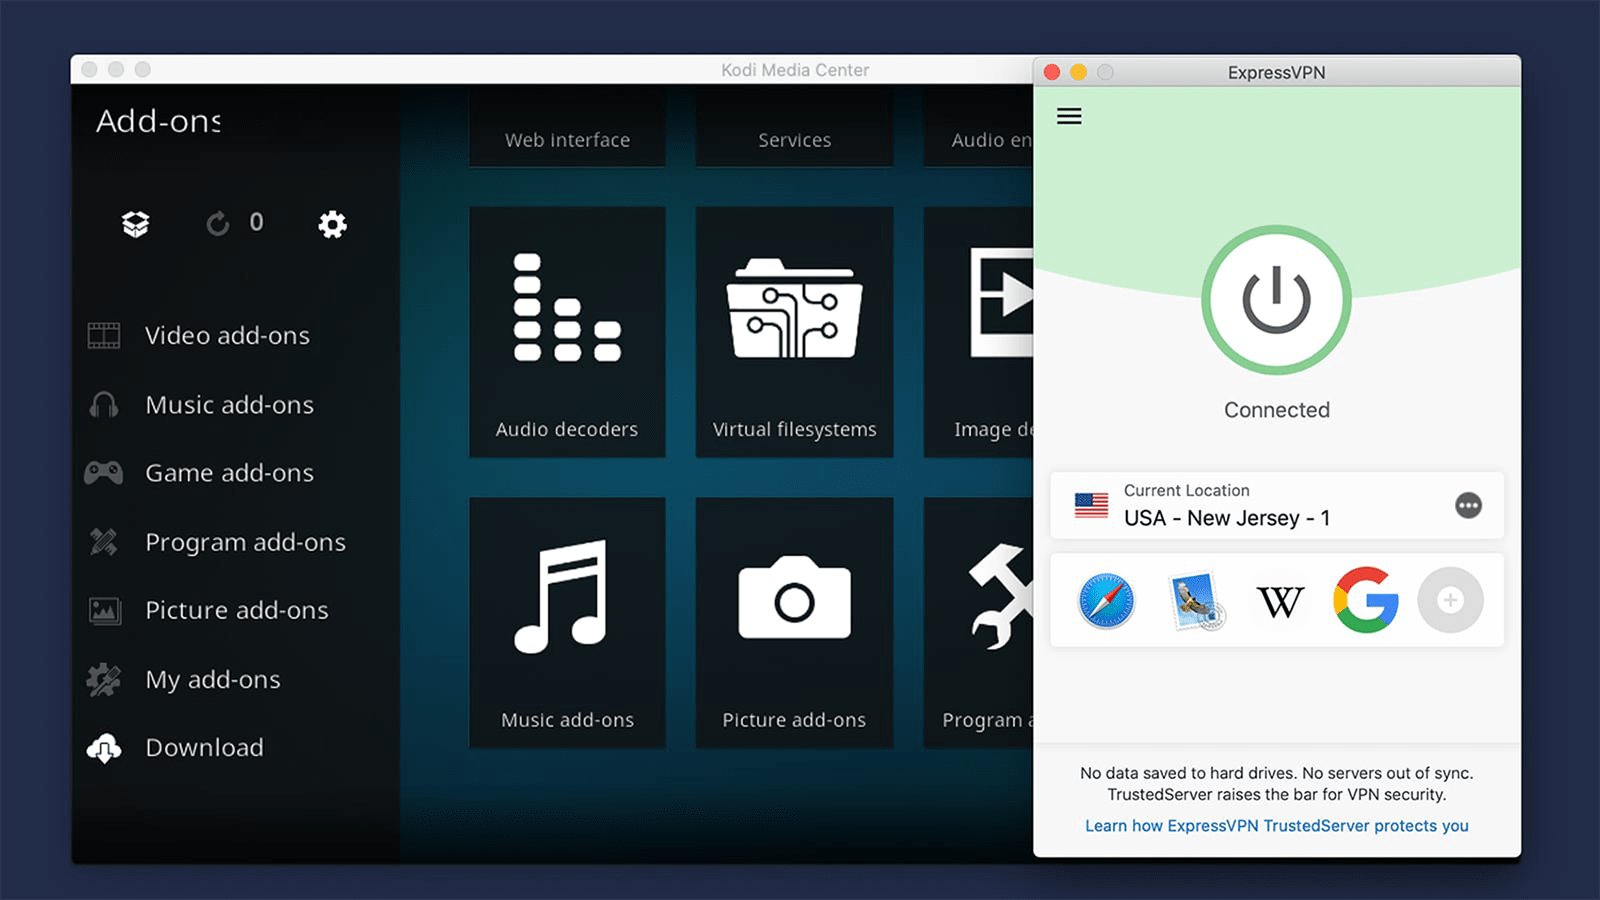Select Game add-ons in Kodi sidebar
The height and width of the screenshot is (900, 1600).
pos(229,472)
